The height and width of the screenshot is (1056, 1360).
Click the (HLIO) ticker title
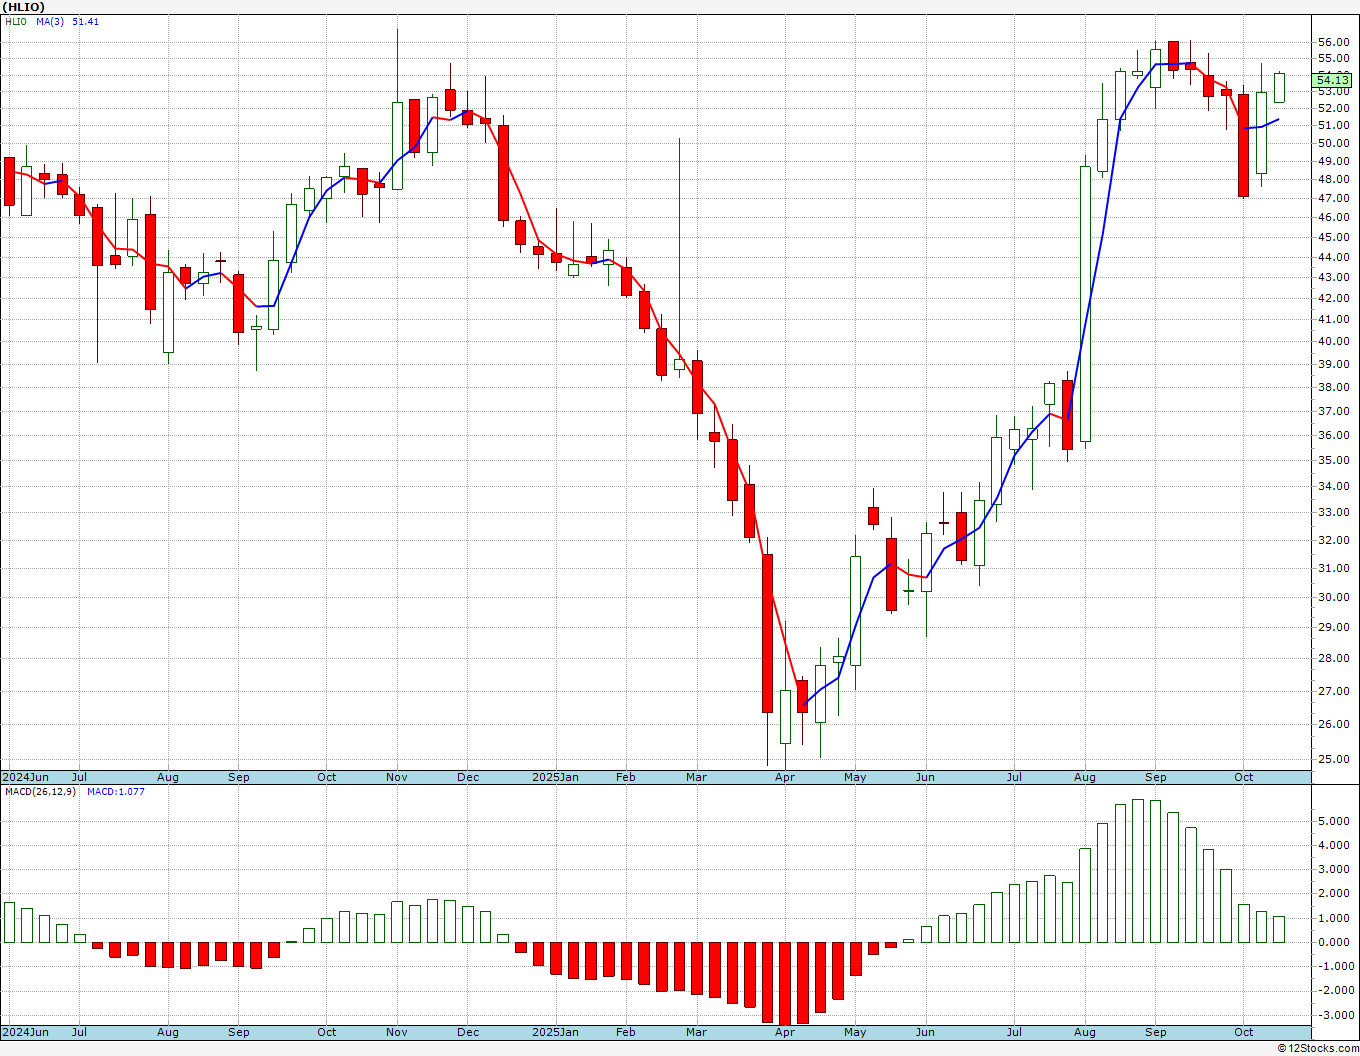(23, 7)
